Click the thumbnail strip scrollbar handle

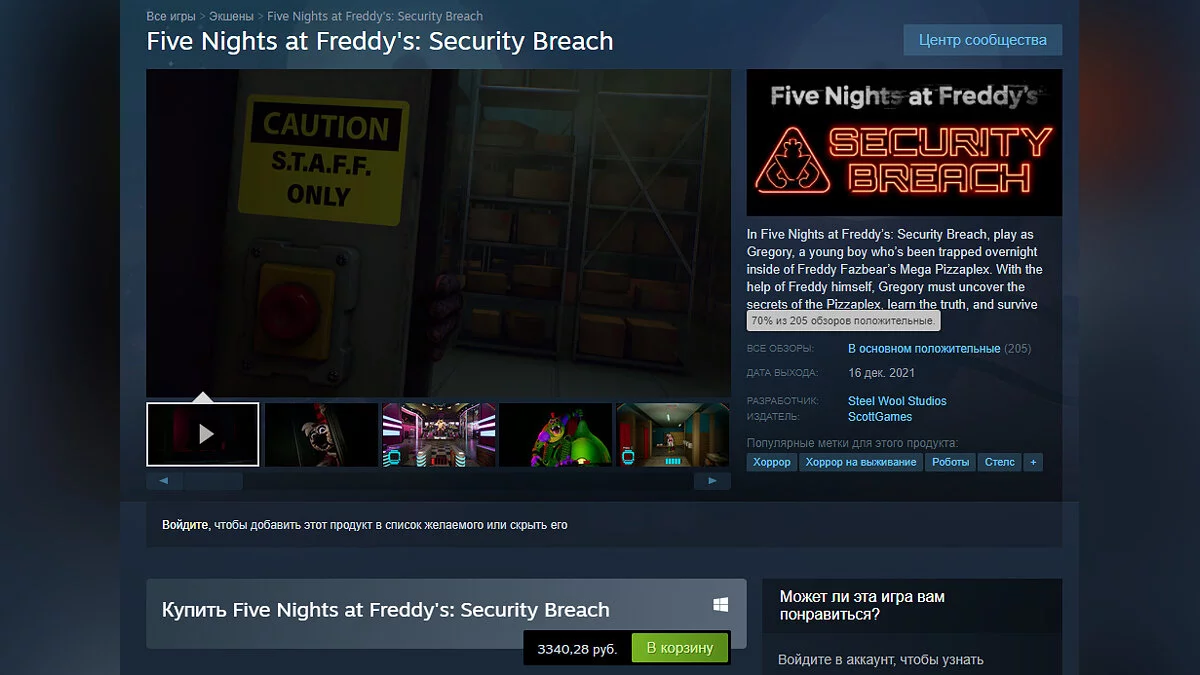click(x=212, y=481)
